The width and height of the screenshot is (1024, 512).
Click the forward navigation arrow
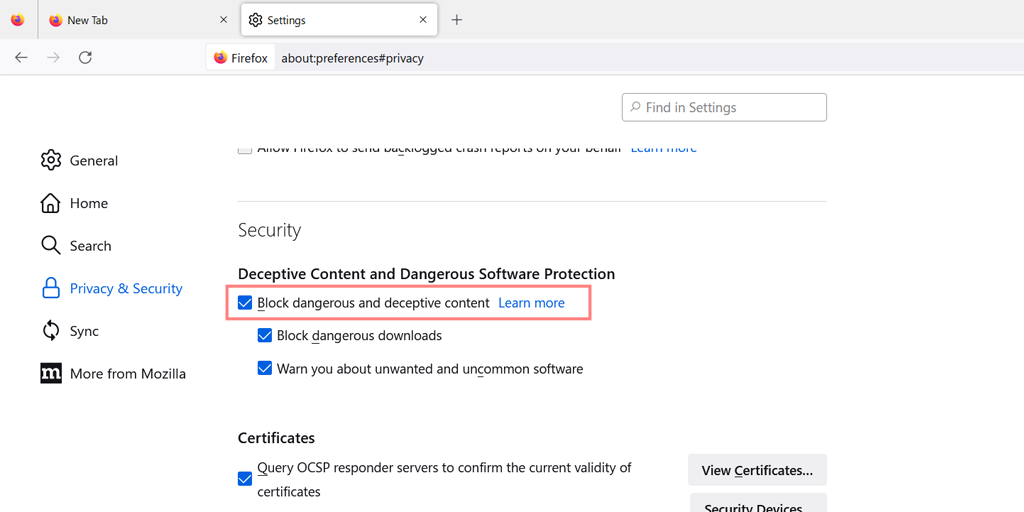click(x=54, y=57)
